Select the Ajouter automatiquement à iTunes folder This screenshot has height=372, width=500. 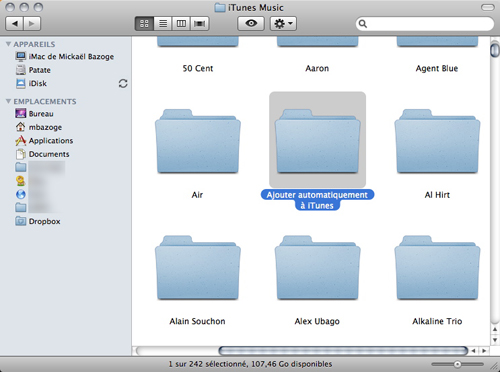point(317,140)
